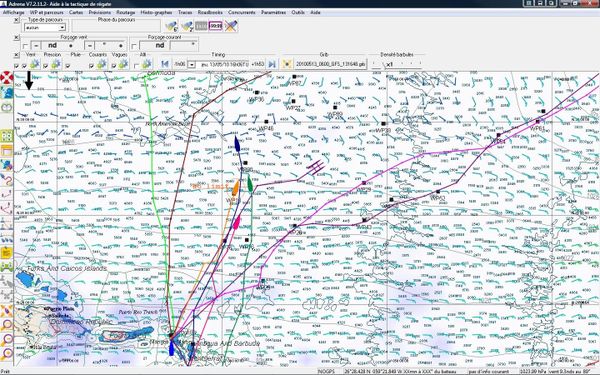Click the crossed tools icon in top toolbar

[231, 26]
